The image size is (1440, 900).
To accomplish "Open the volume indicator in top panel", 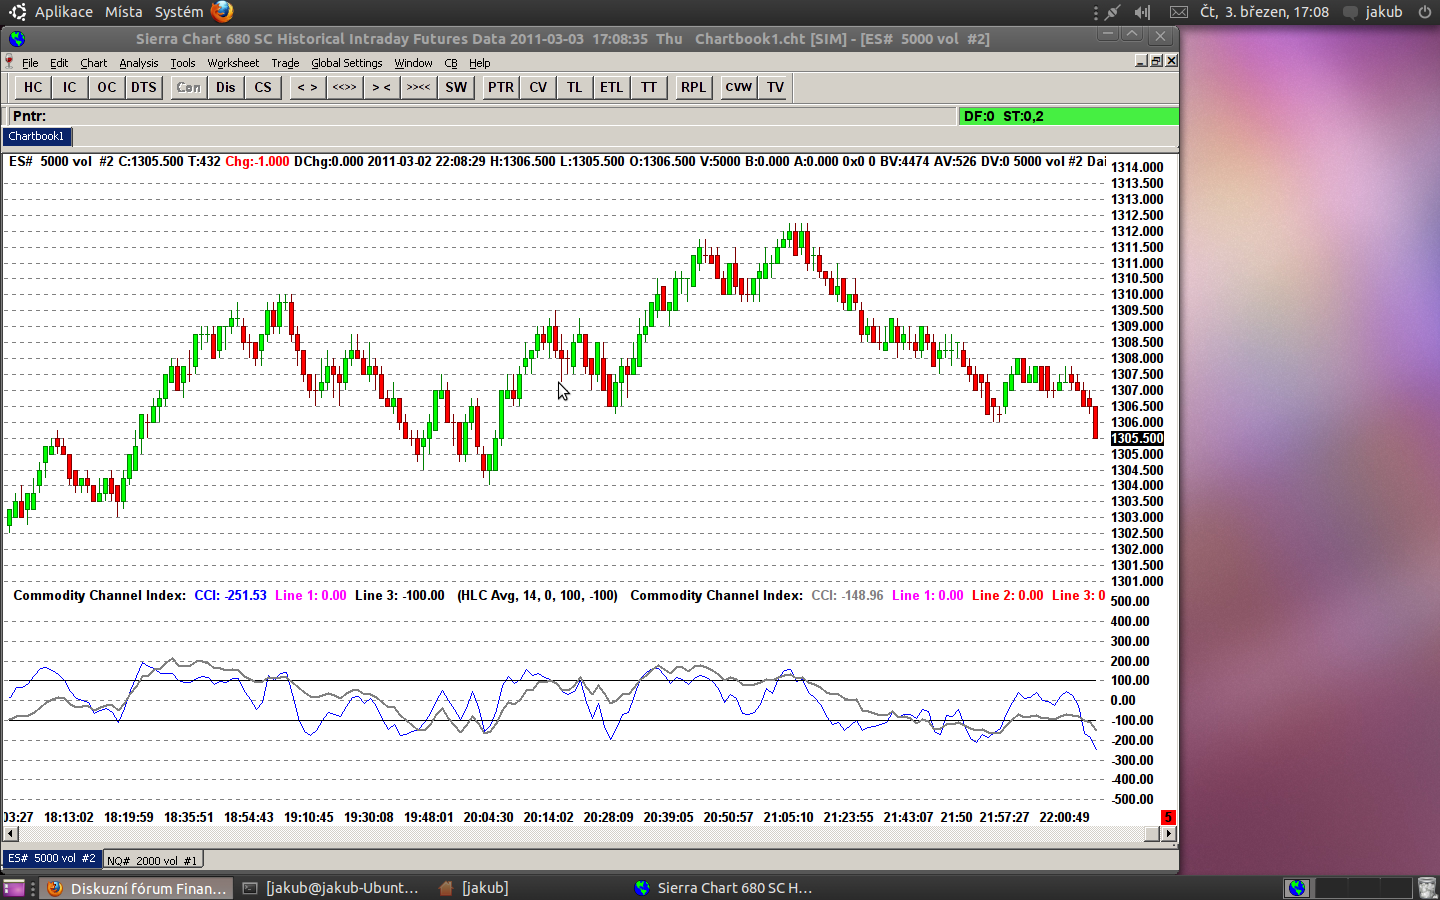I will tap(1143, 12).
